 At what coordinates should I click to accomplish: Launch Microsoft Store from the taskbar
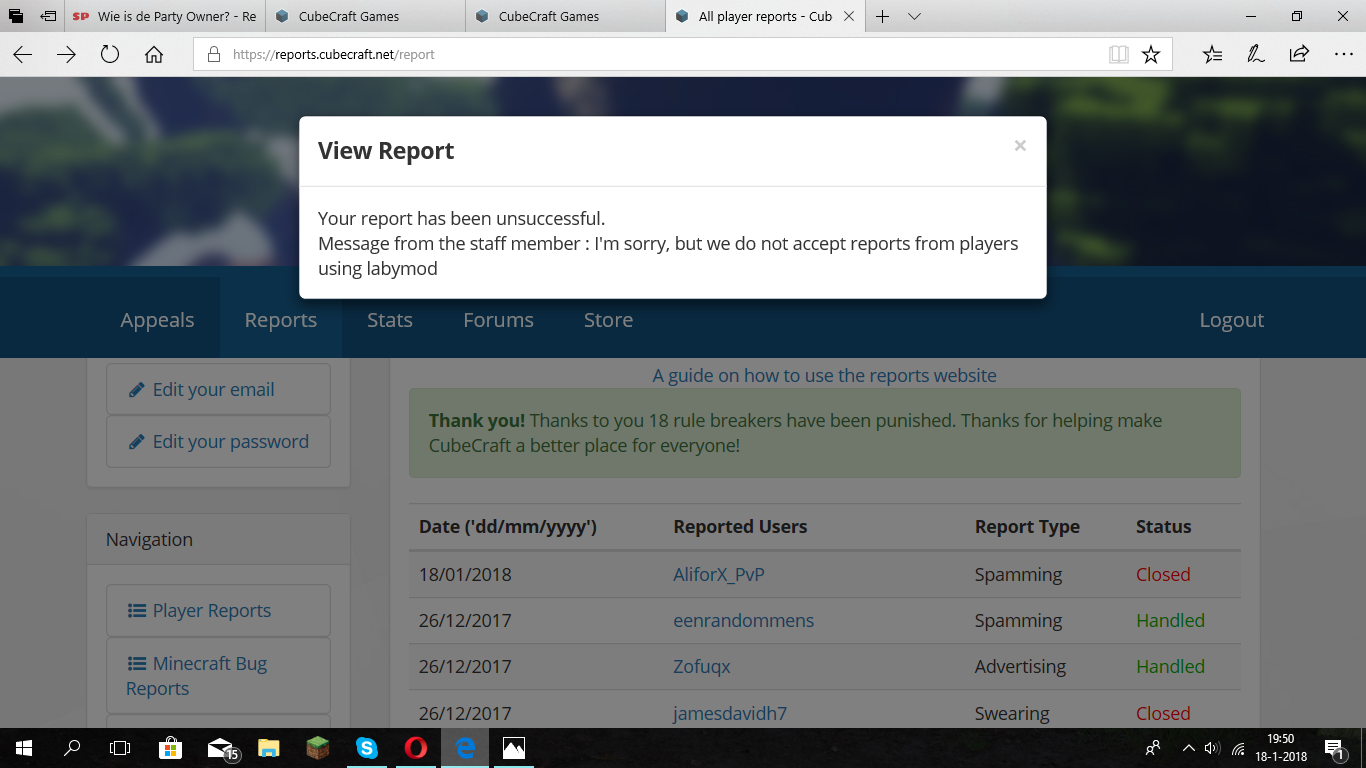point(171,748)
